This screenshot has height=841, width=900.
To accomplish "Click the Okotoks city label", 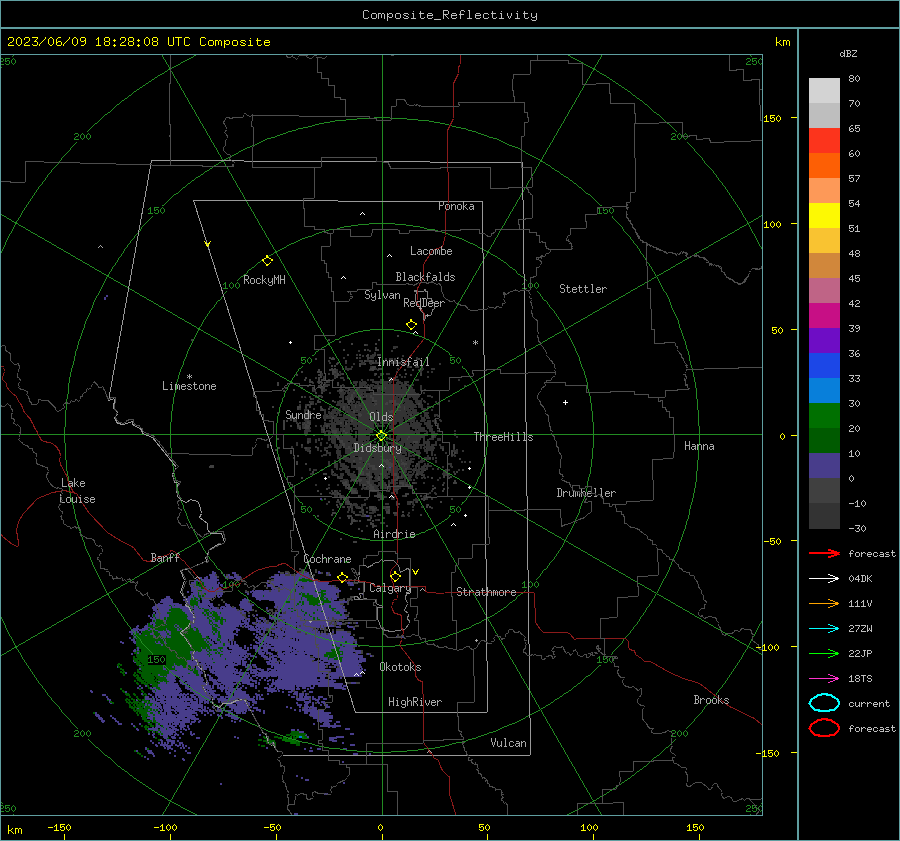I will point(400,667).
